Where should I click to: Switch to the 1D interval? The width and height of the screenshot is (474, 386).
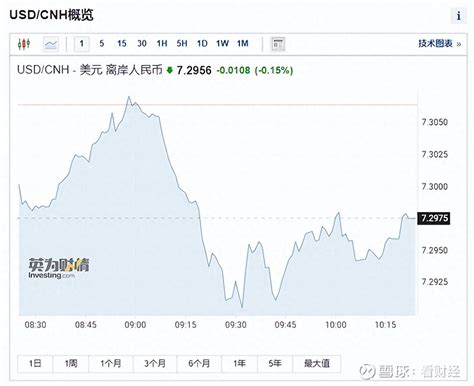(202, 44)
